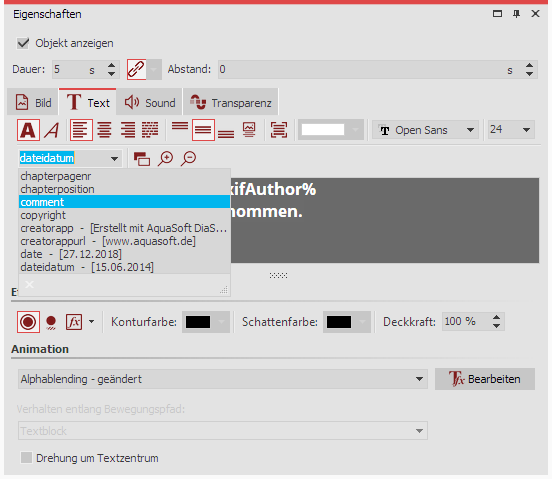Select creatorappurl variable entry
Viewport: 552px width, 479px height.
tap(125, 241)
